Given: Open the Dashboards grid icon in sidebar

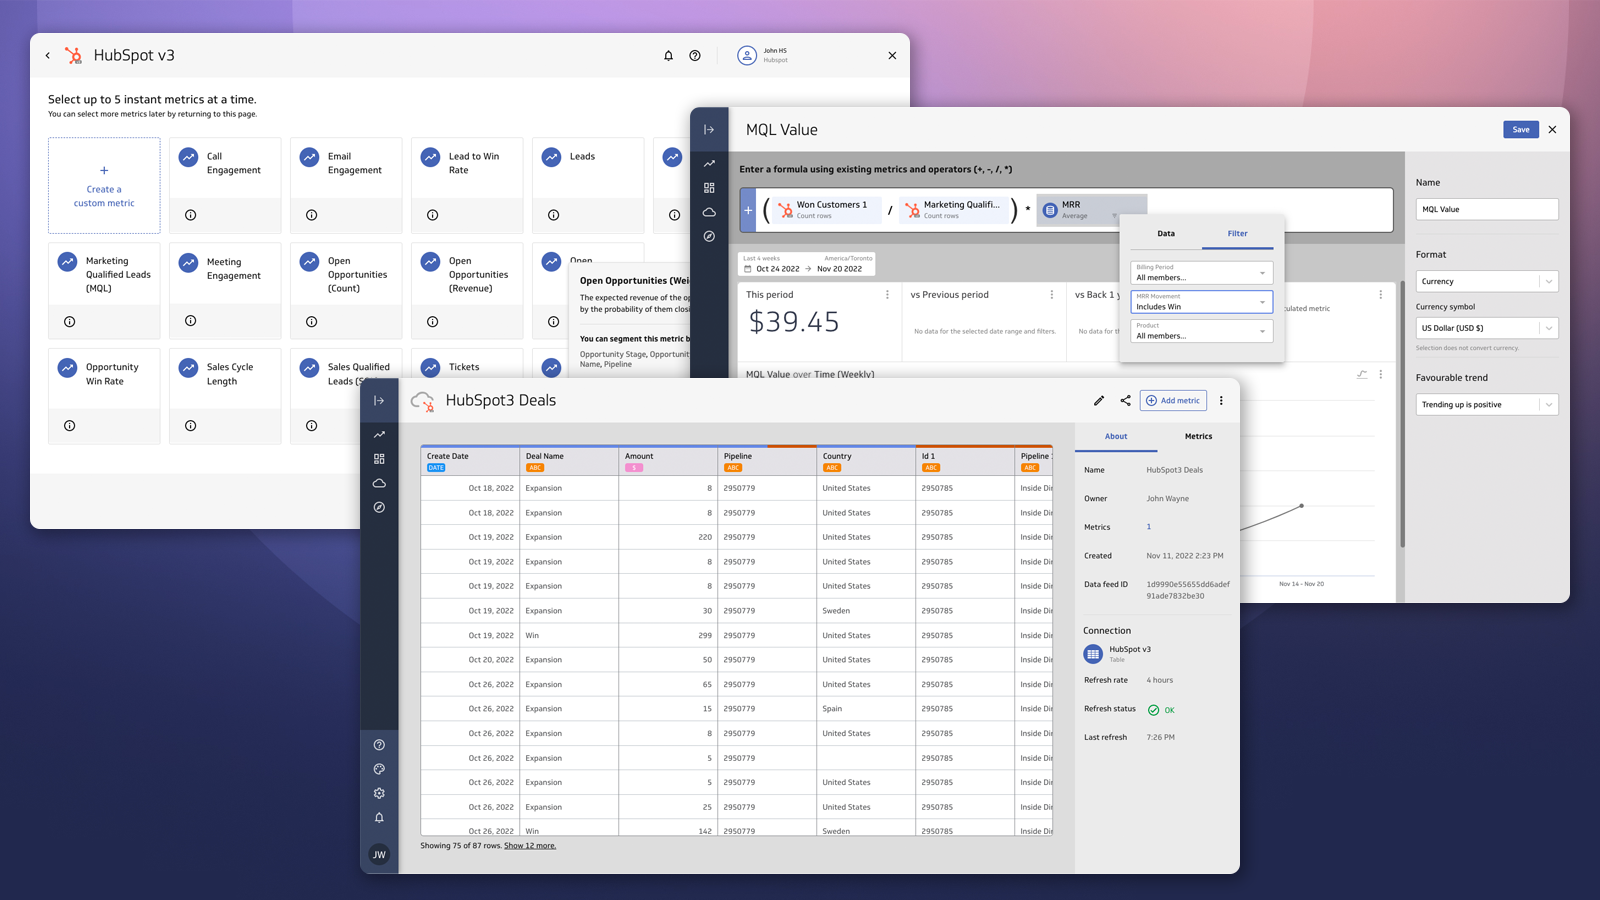Looking at the screenshot, I should pos(379,459).
